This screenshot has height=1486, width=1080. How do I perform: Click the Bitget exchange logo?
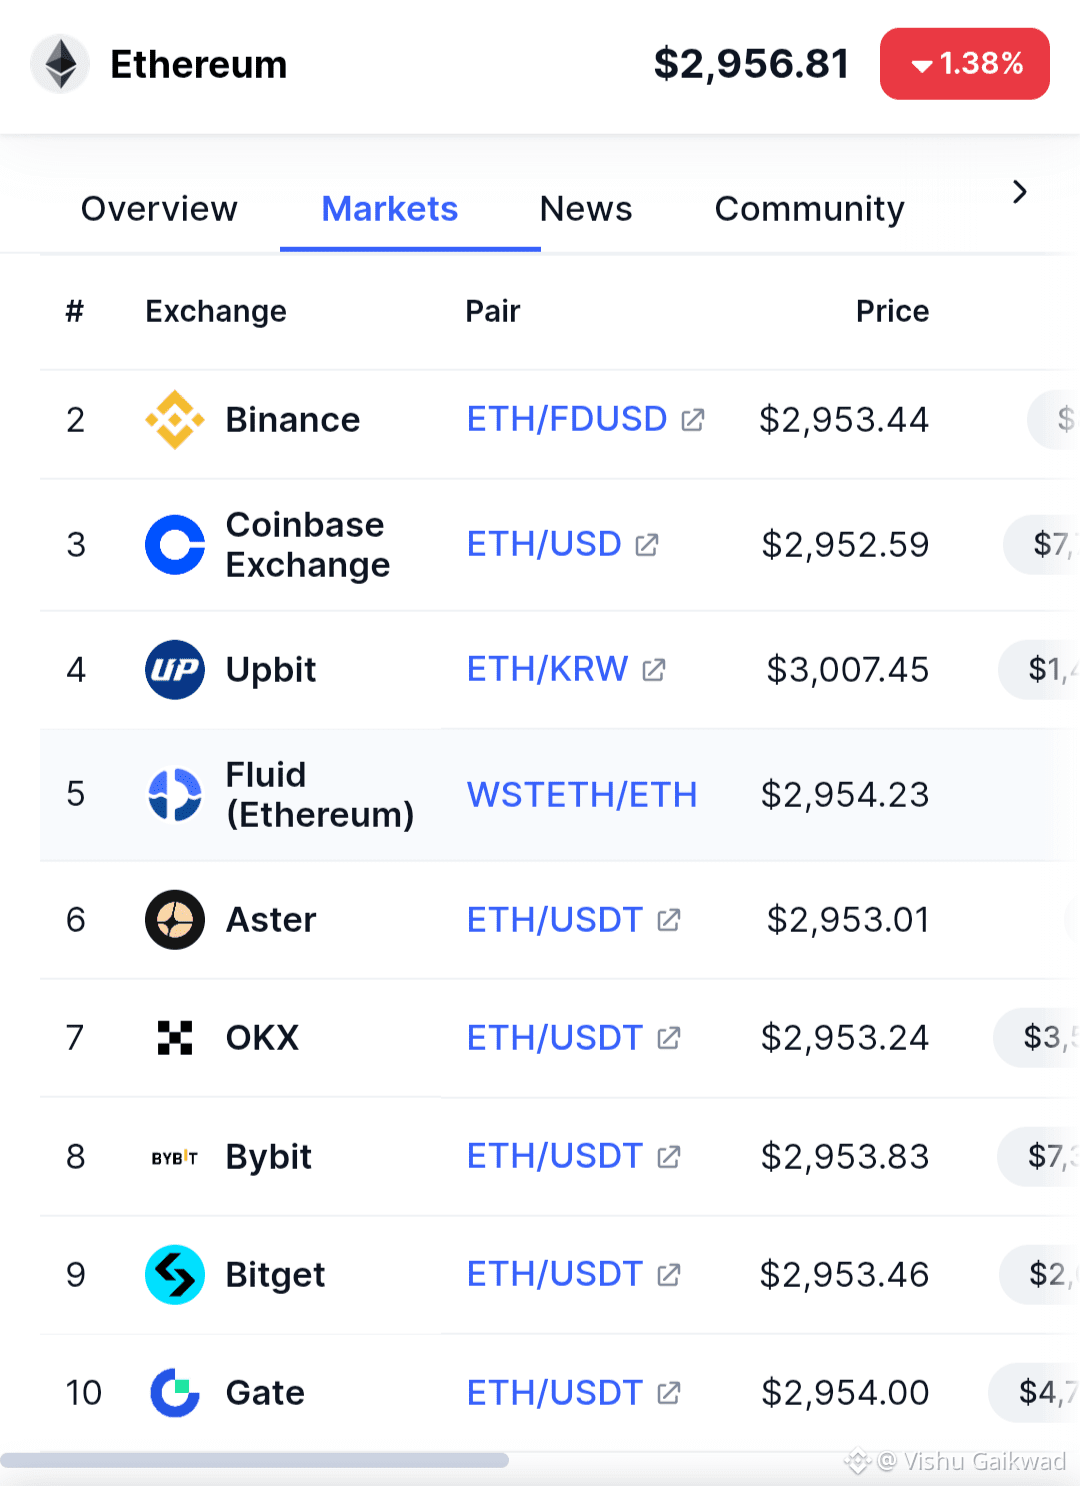point(175,1275)
